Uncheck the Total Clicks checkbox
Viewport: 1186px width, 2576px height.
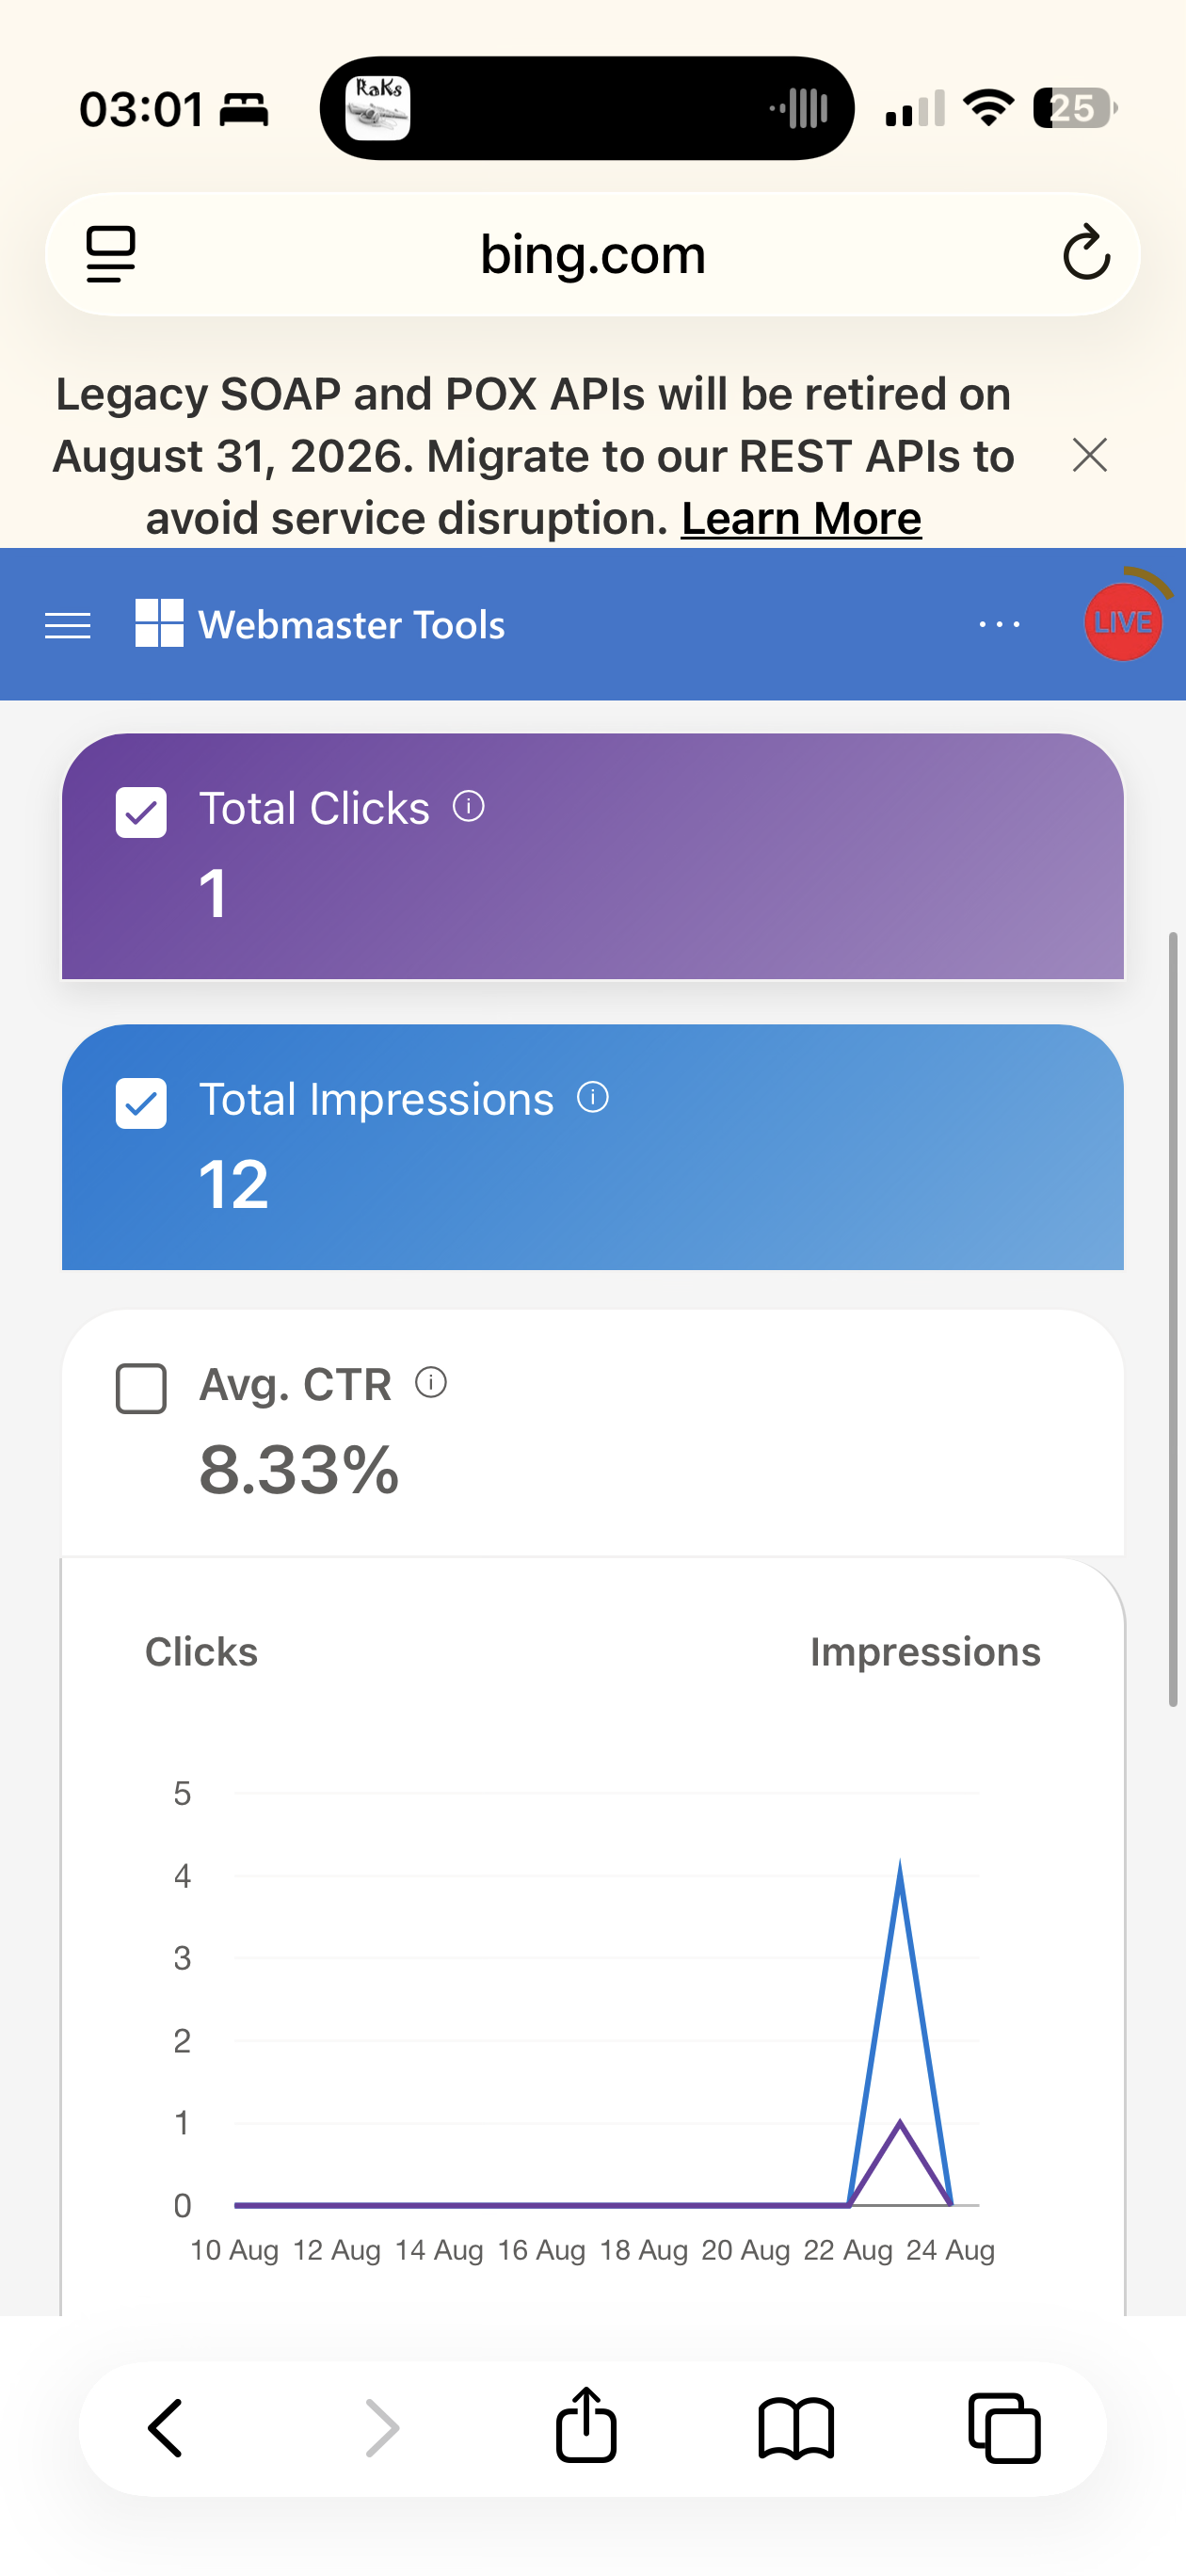[x=141, y=812]
